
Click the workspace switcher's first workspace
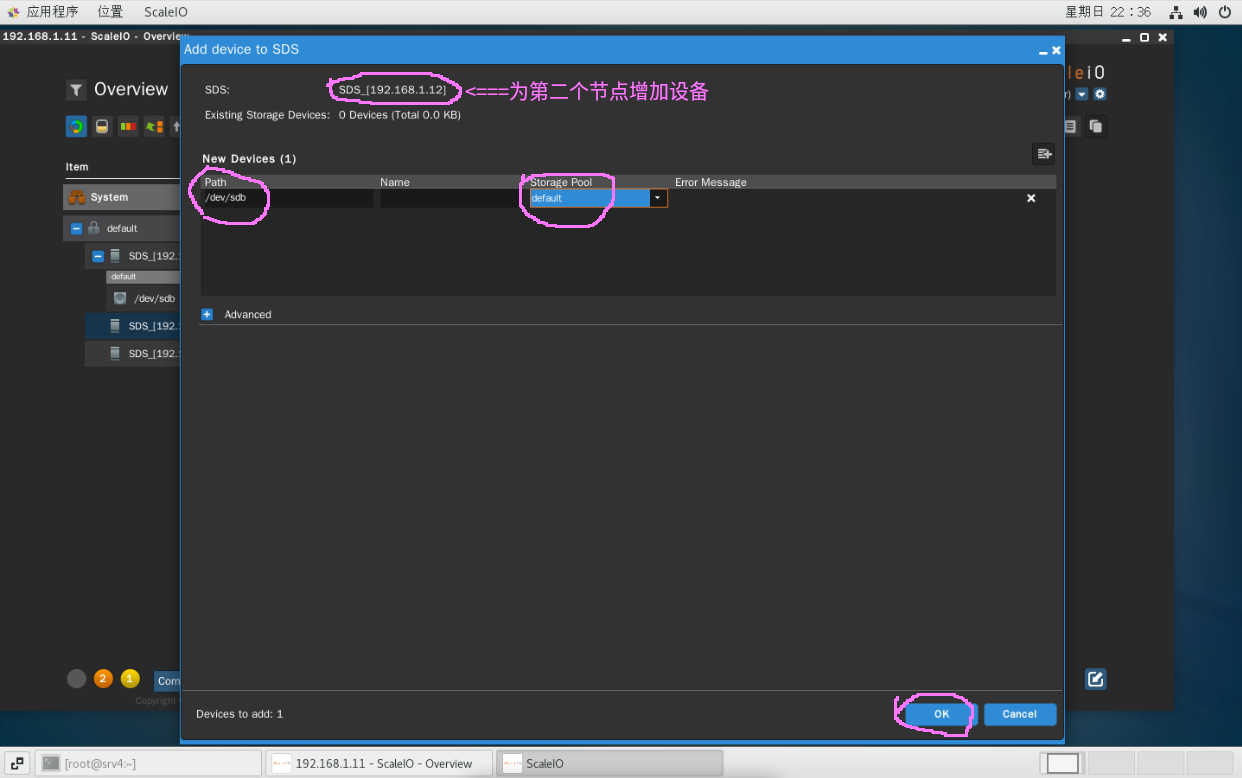coord(1063,764)
